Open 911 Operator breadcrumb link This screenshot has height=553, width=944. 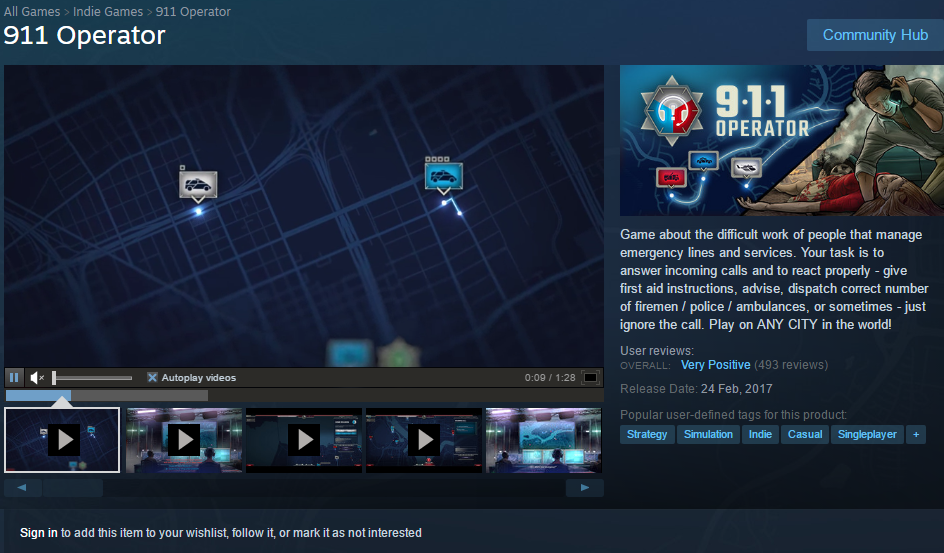[x=193, y=11]
